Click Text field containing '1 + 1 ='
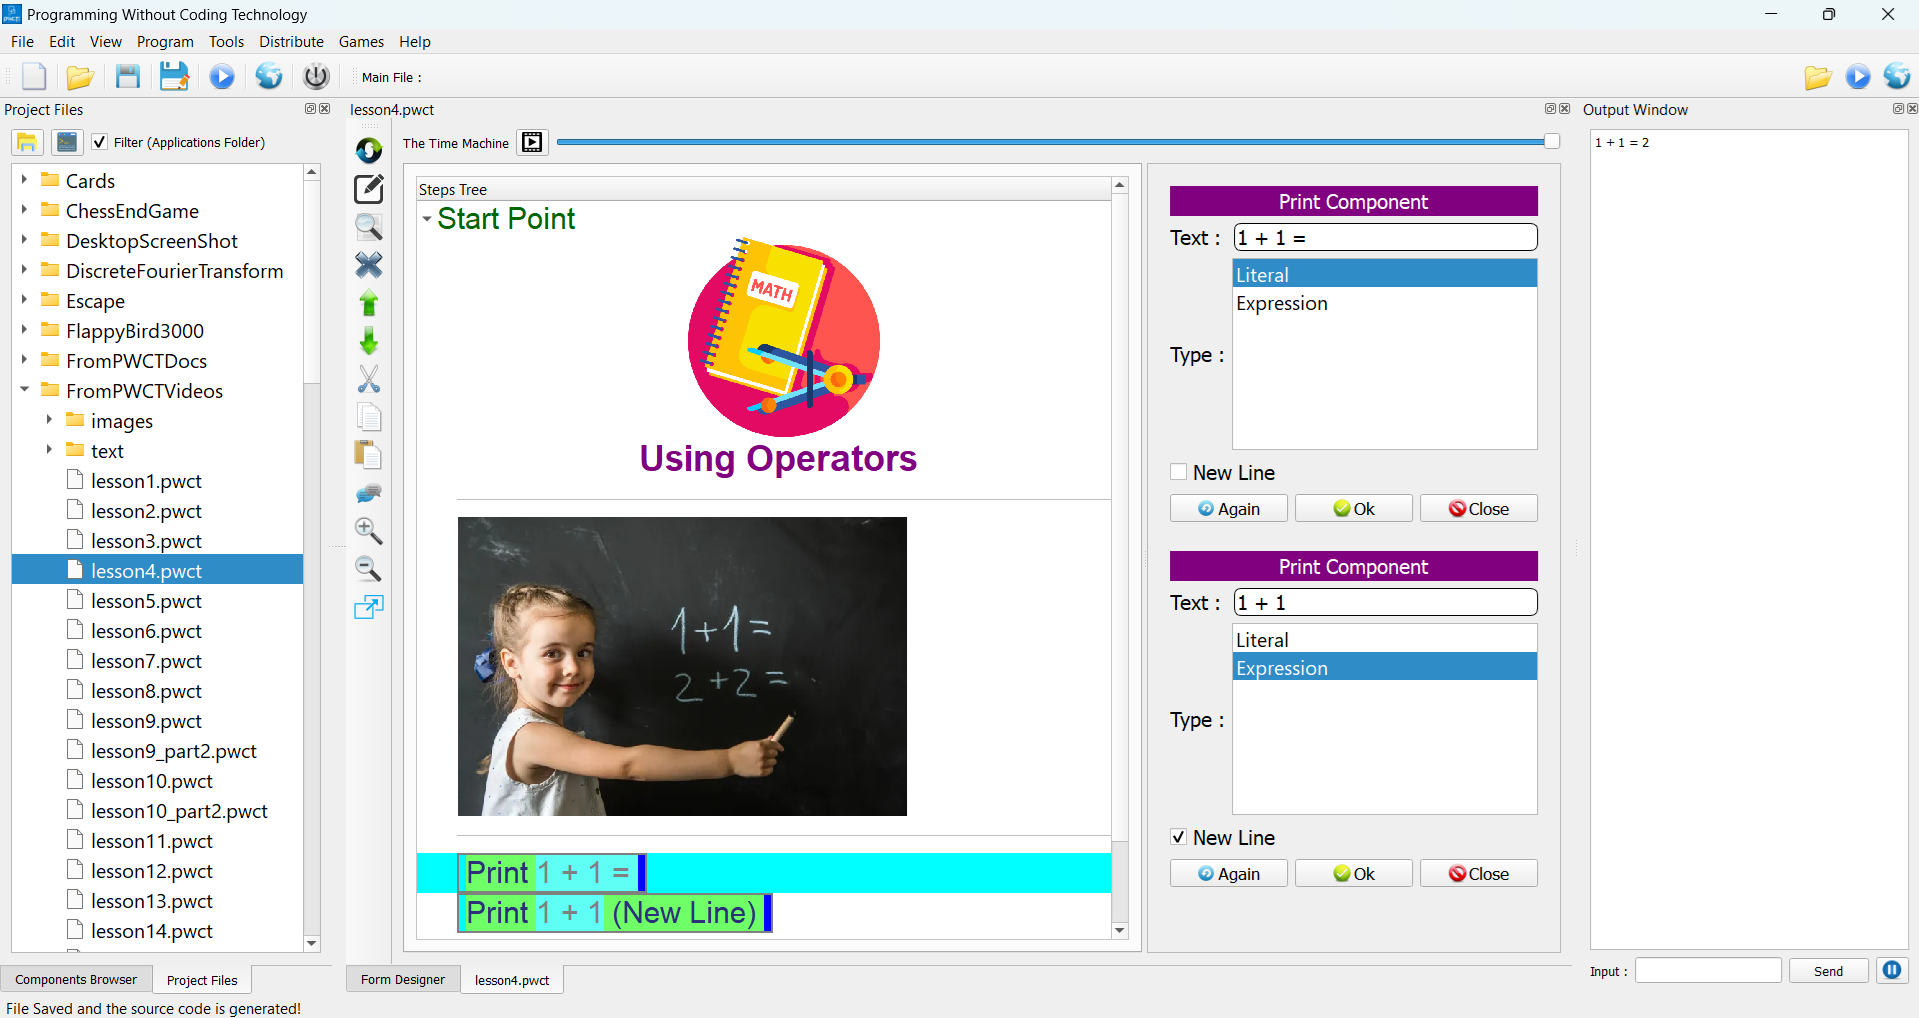This screenshot has width=1919, height=1018. [1385, 238]
